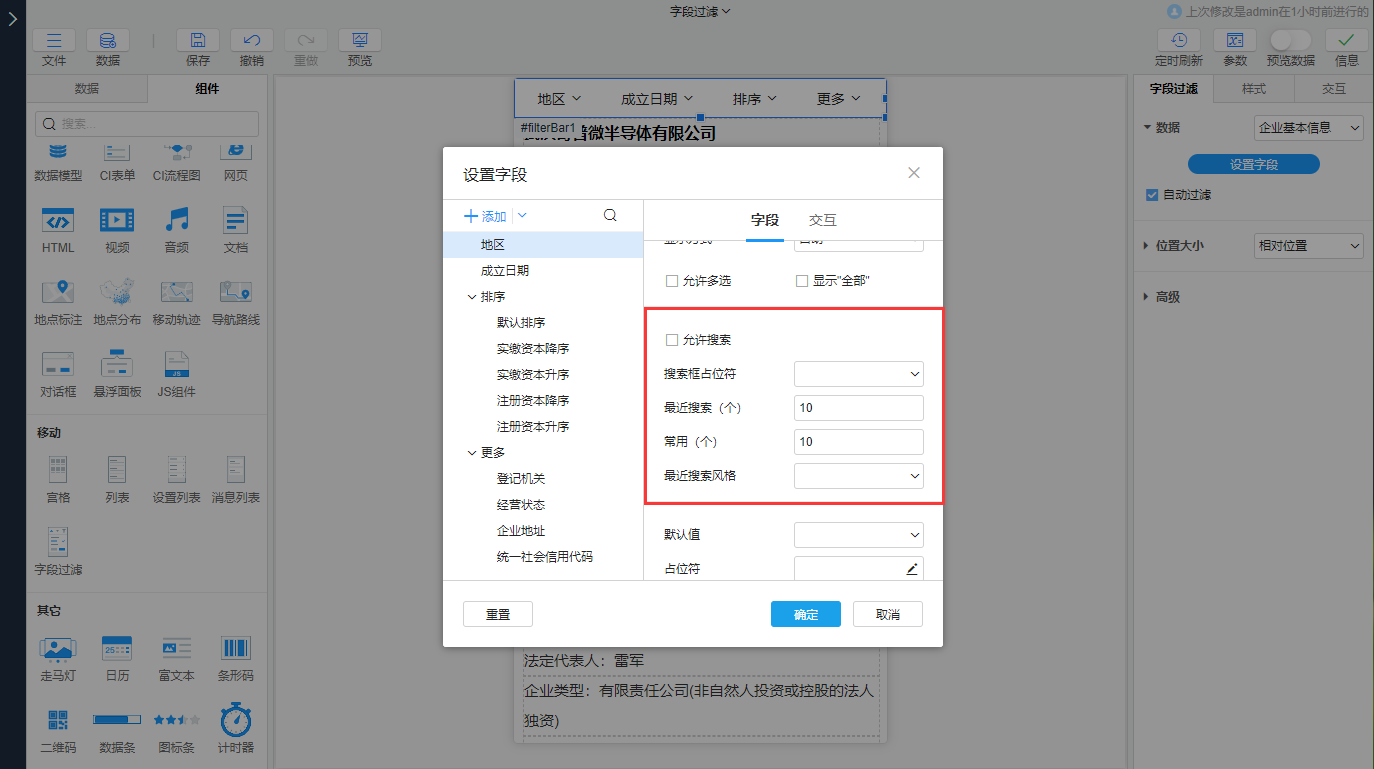The image size is (1374, 769).
Task: Check the 允许多选 option
Action: [x=672, y=280]
